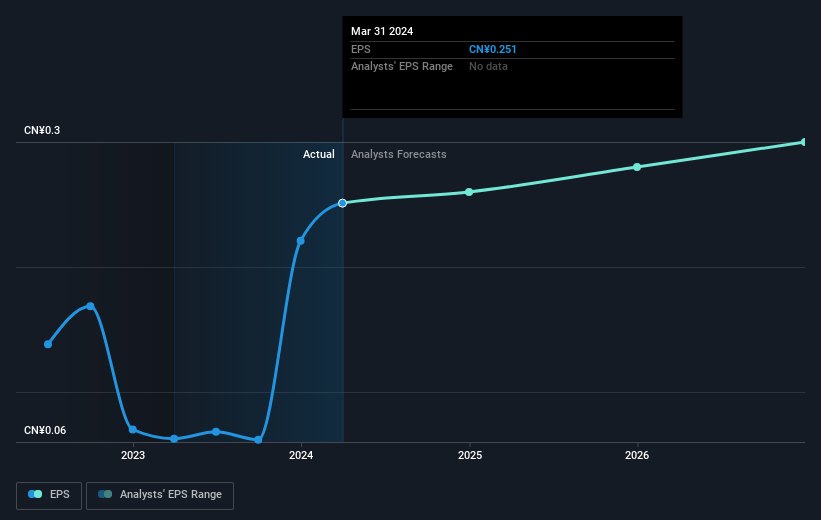
Task: Click the 'Mar 31 2024' tooltip date
Action: coord(382,31)
